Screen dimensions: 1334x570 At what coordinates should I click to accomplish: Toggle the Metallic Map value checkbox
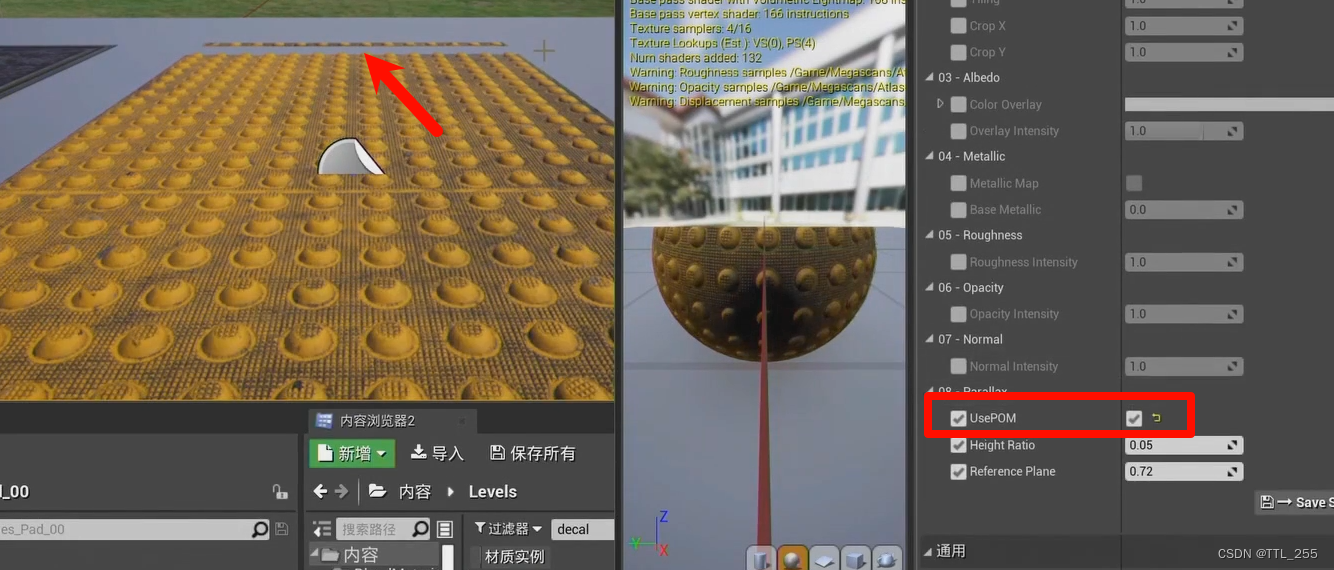[x=1134, y=183]
